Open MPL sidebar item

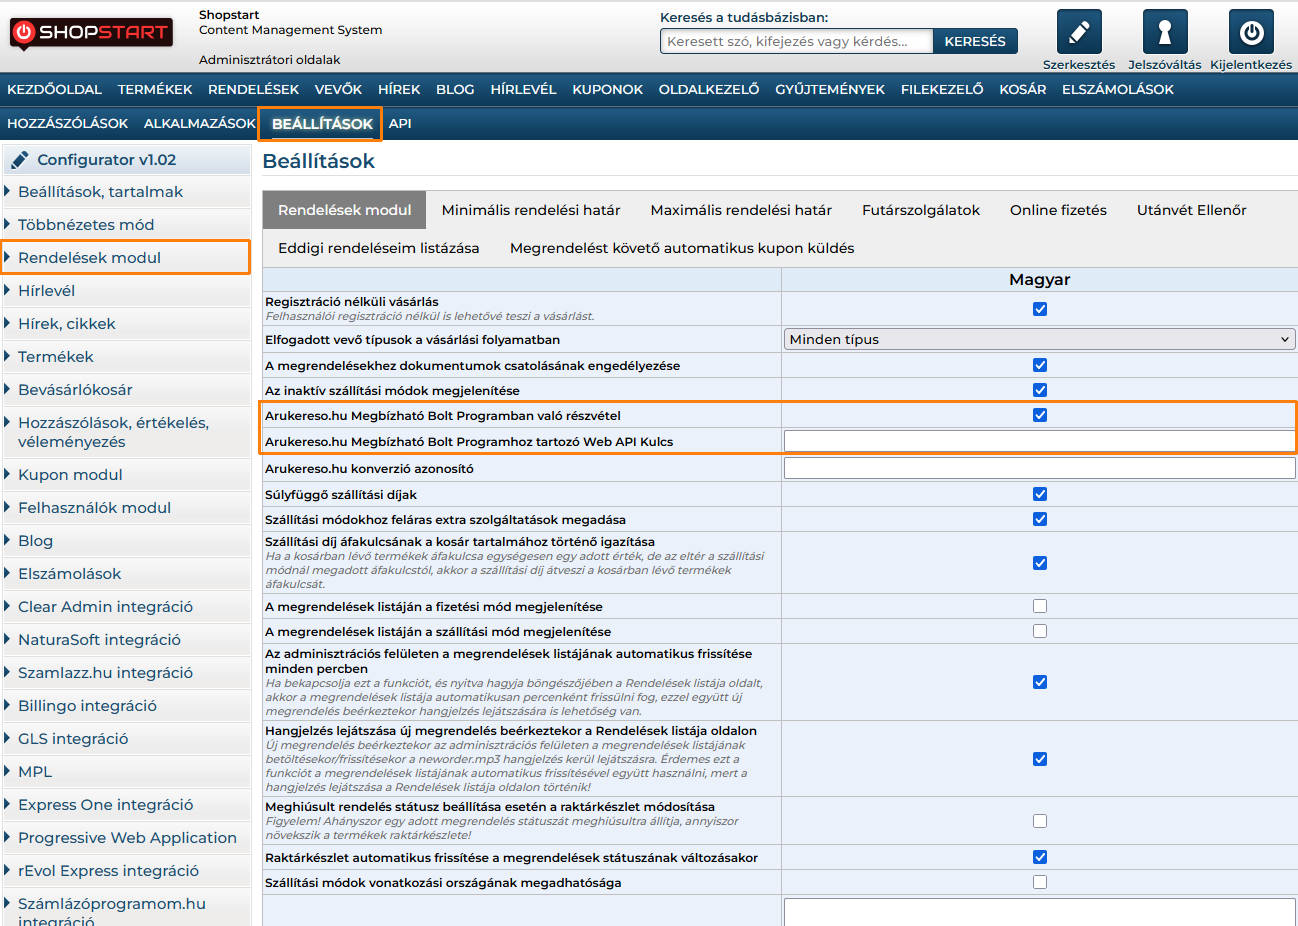click(126, 772)
